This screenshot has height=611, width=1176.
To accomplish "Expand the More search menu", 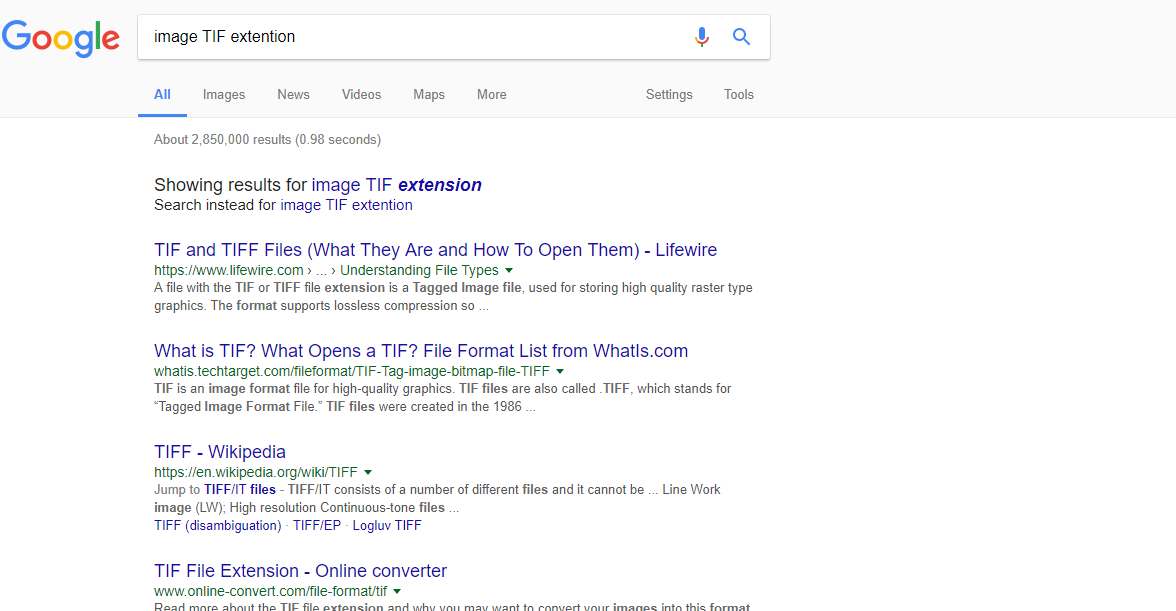I will tap(491, 95).
